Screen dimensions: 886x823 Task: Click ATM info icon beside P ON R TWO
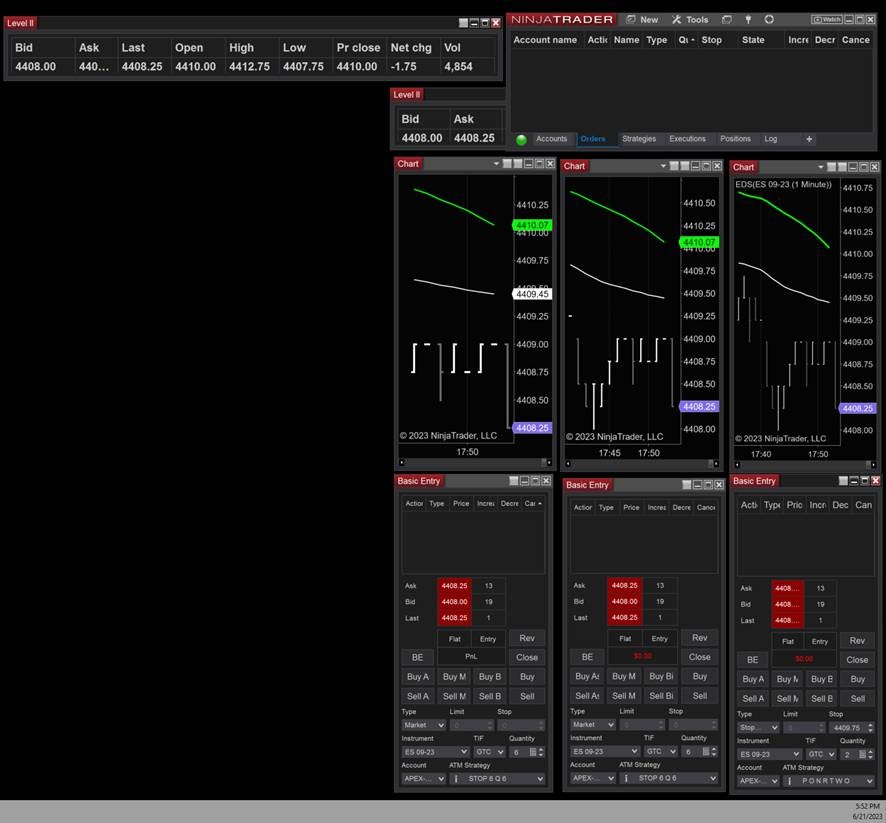789,781
